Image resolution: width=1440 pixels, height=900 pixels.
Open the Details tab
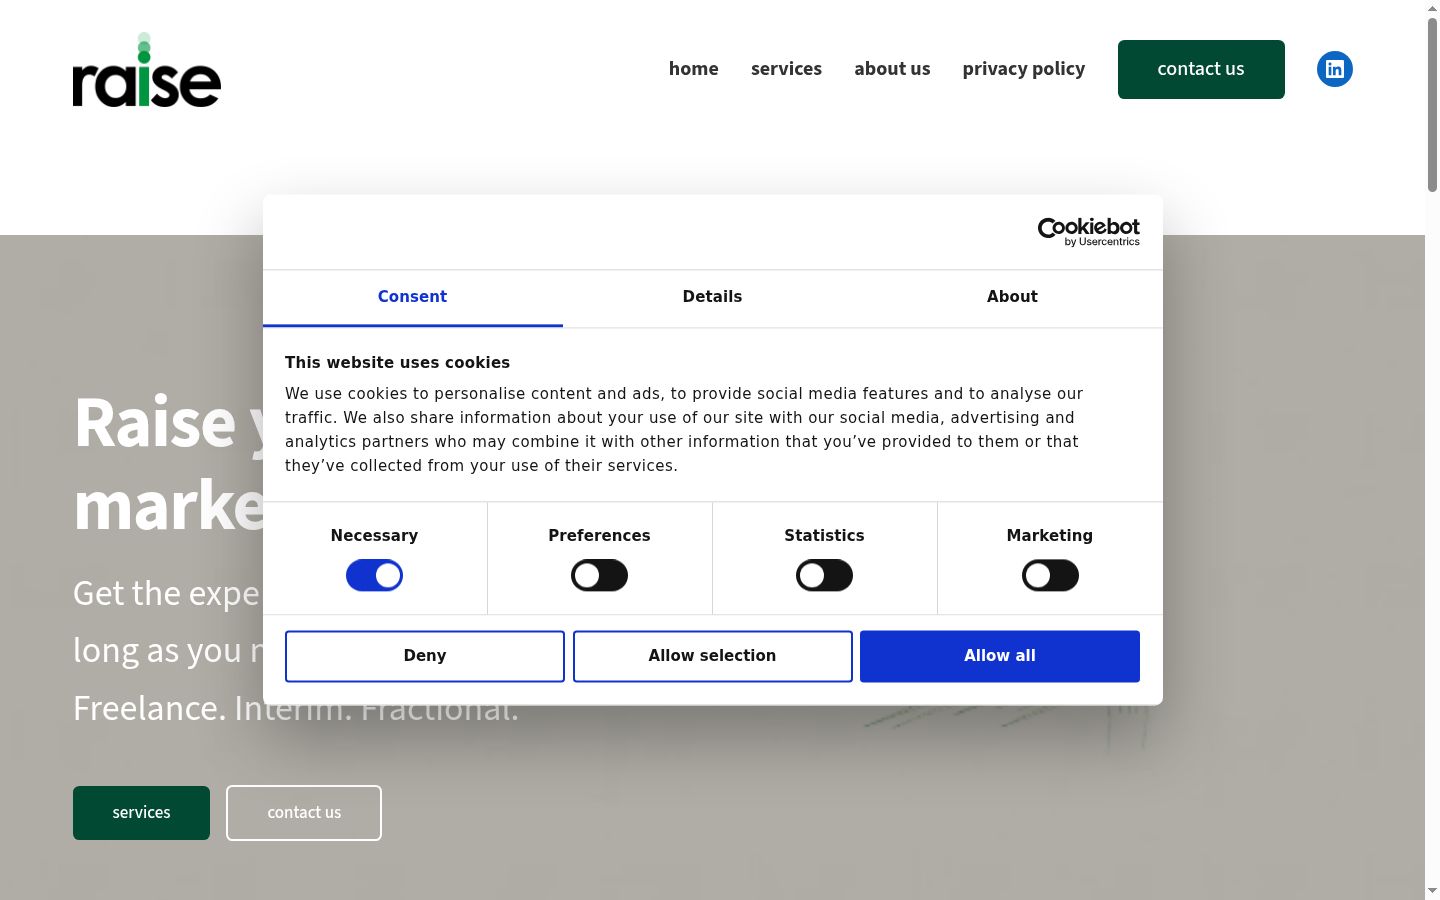pyautogui.click(x=712, y=297)
